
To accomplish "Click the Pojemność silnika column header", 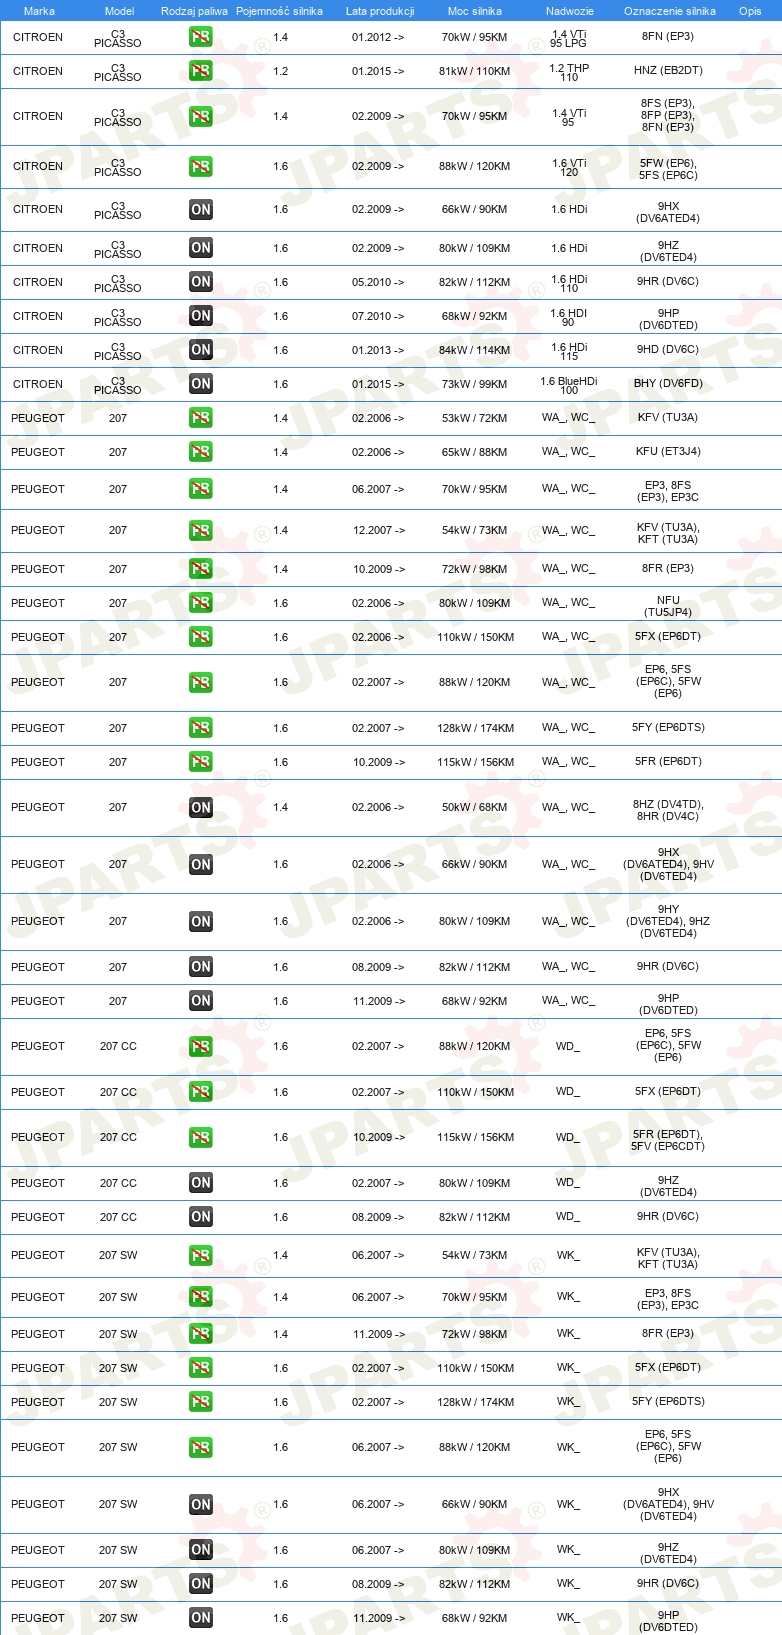I will tap(279, 11).
